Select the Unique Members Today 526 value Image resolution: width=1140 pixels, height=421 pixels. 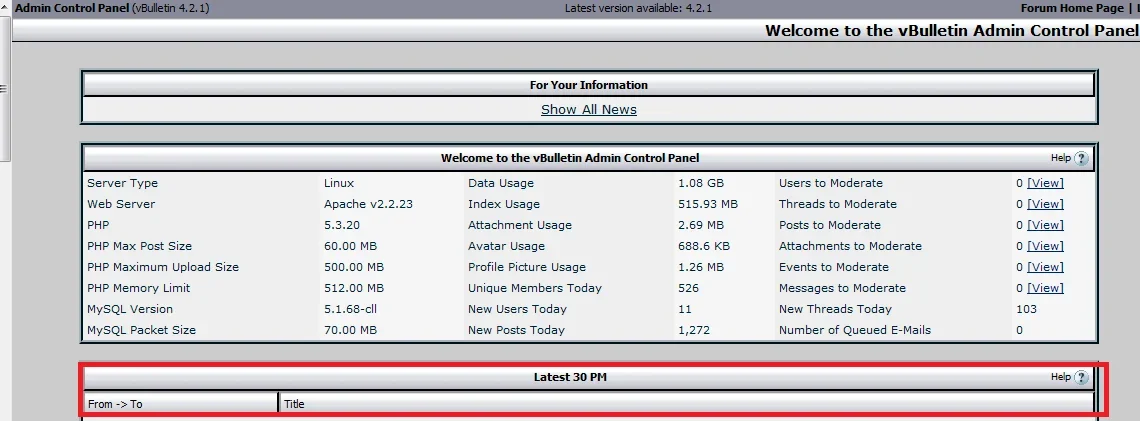(689, 288)
